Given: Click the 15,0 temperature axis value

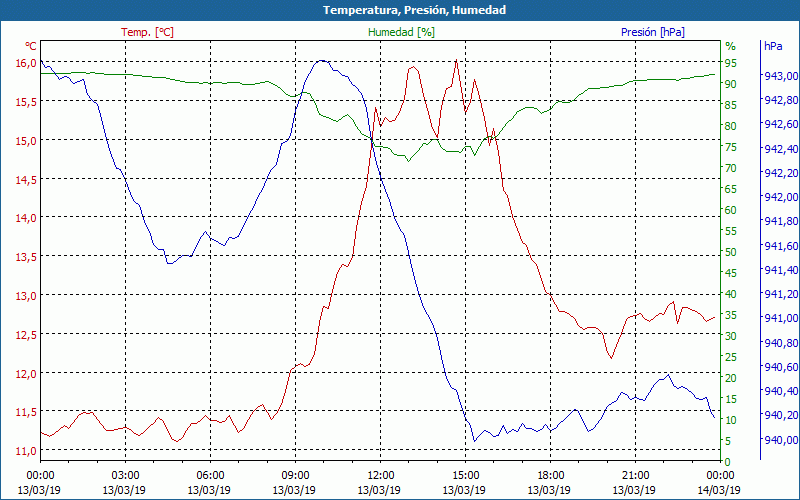Looking at the screenshot, I should [x=27, y=140].
